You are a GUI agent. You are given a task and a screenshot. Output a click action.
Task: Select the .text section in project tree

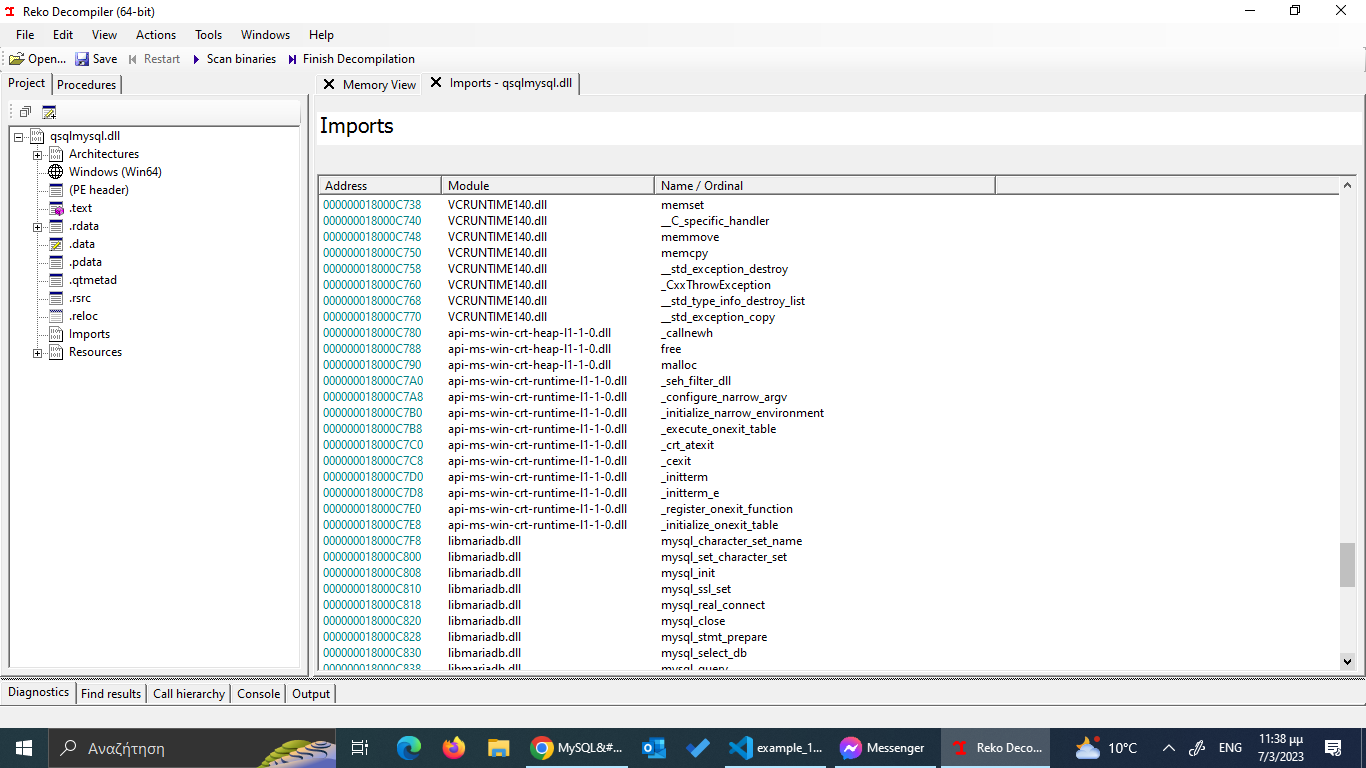tap(80, 208)
